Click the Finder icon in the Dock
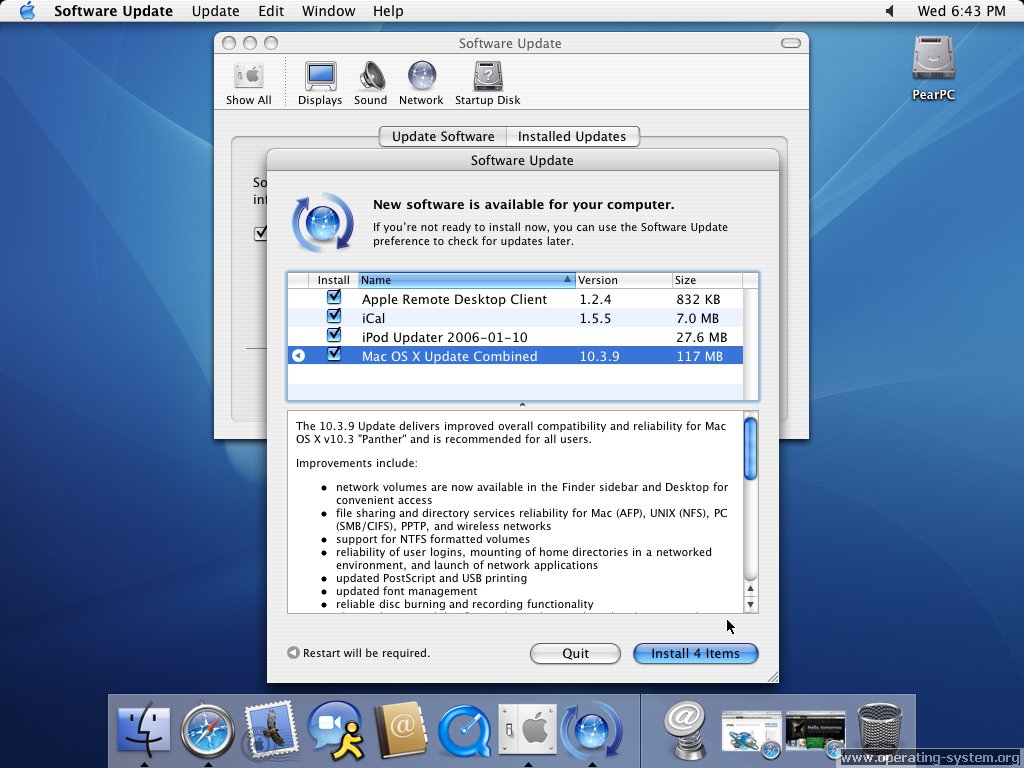 [x=144, y=729]
